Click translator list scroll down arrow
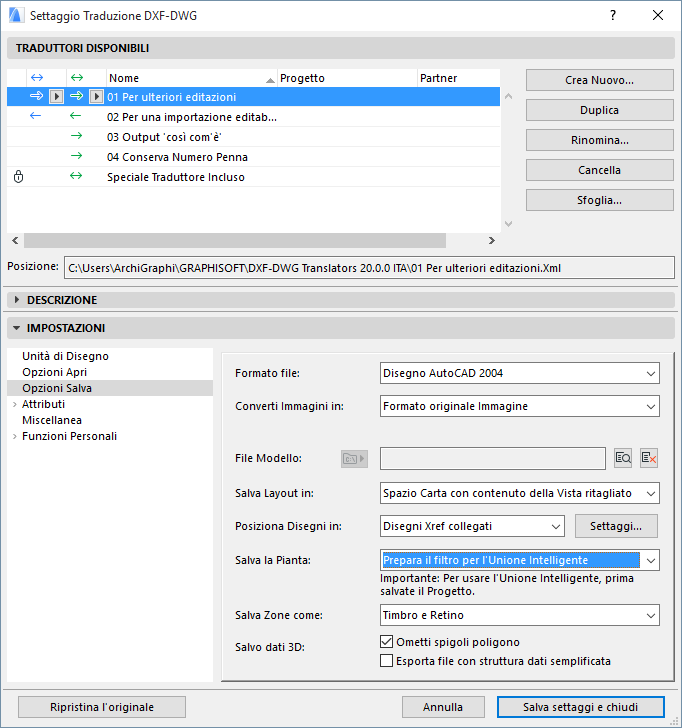682x728 pixels. pos(508,224)
